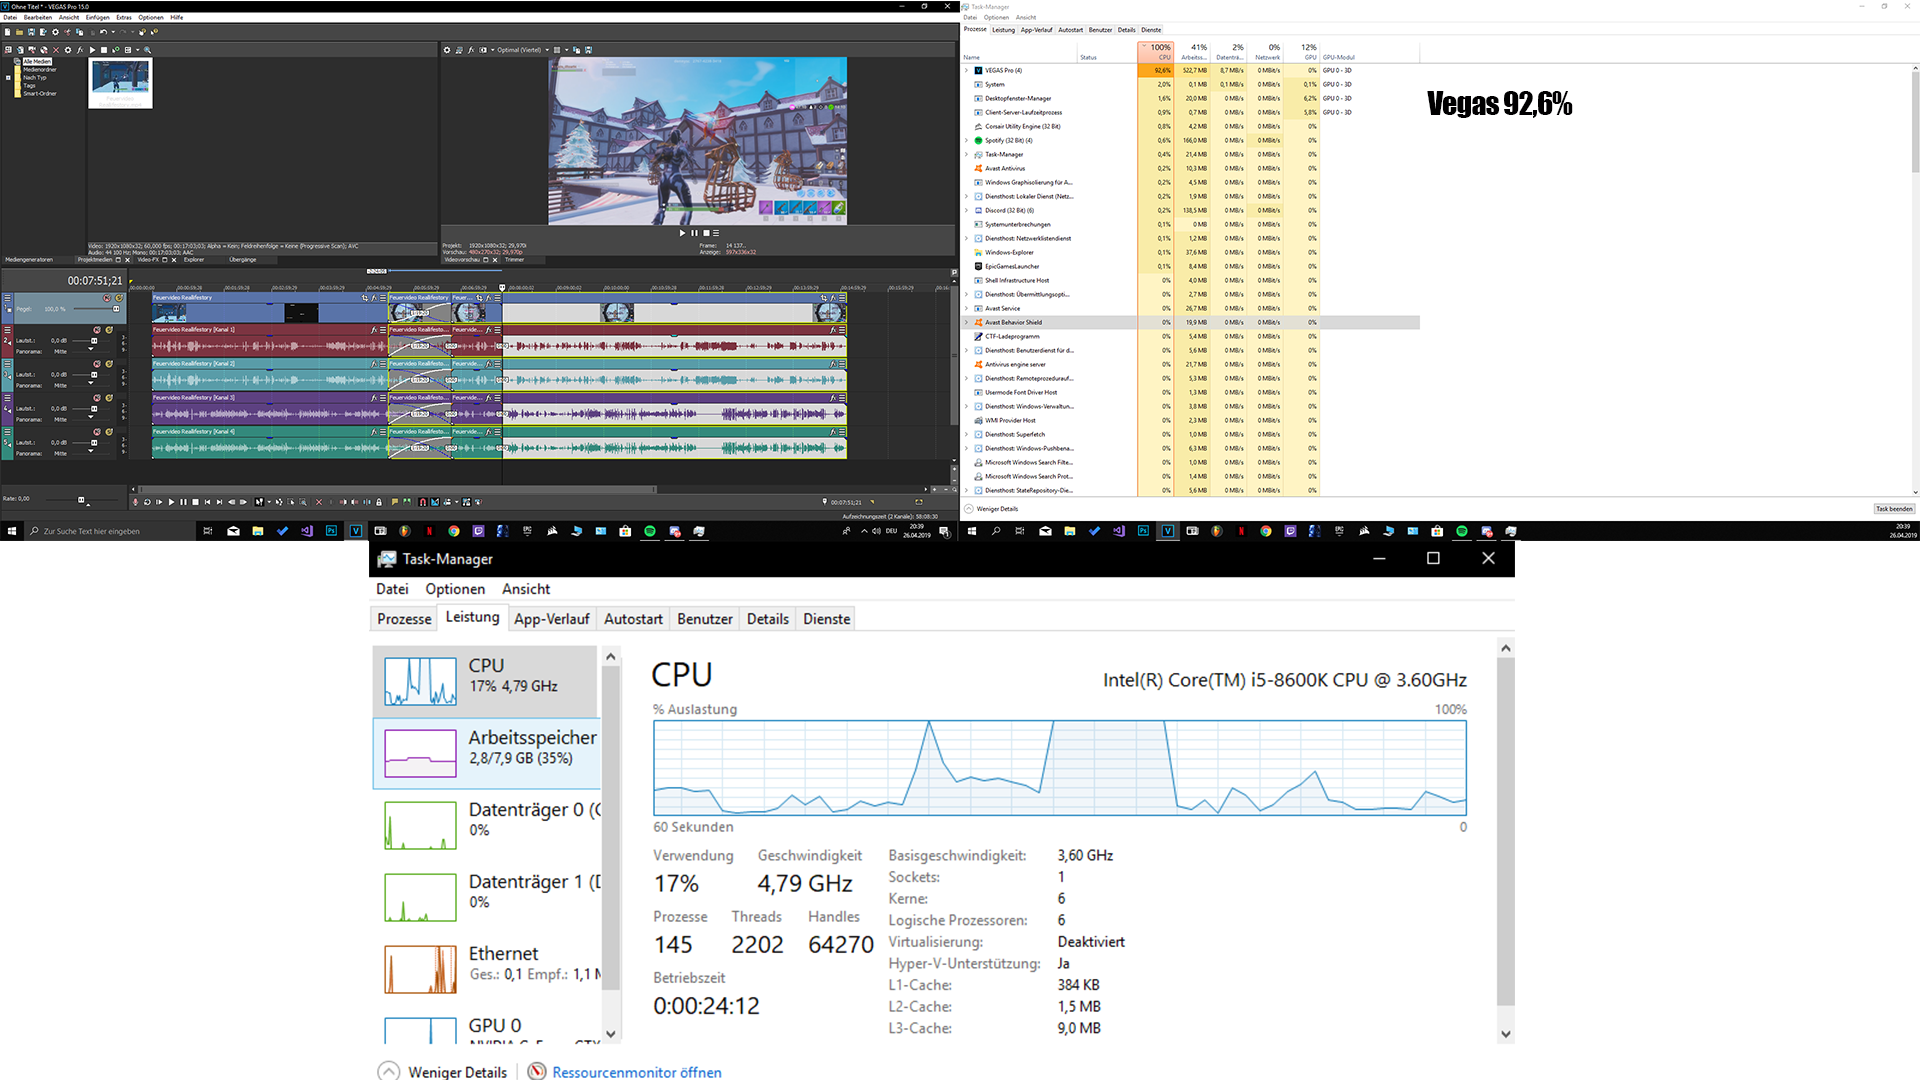The height and width of the screenshot is (1080, 1920).
Task: Click the event FX icon on Kanal 1 clip
Action: (x=374, y=330)
